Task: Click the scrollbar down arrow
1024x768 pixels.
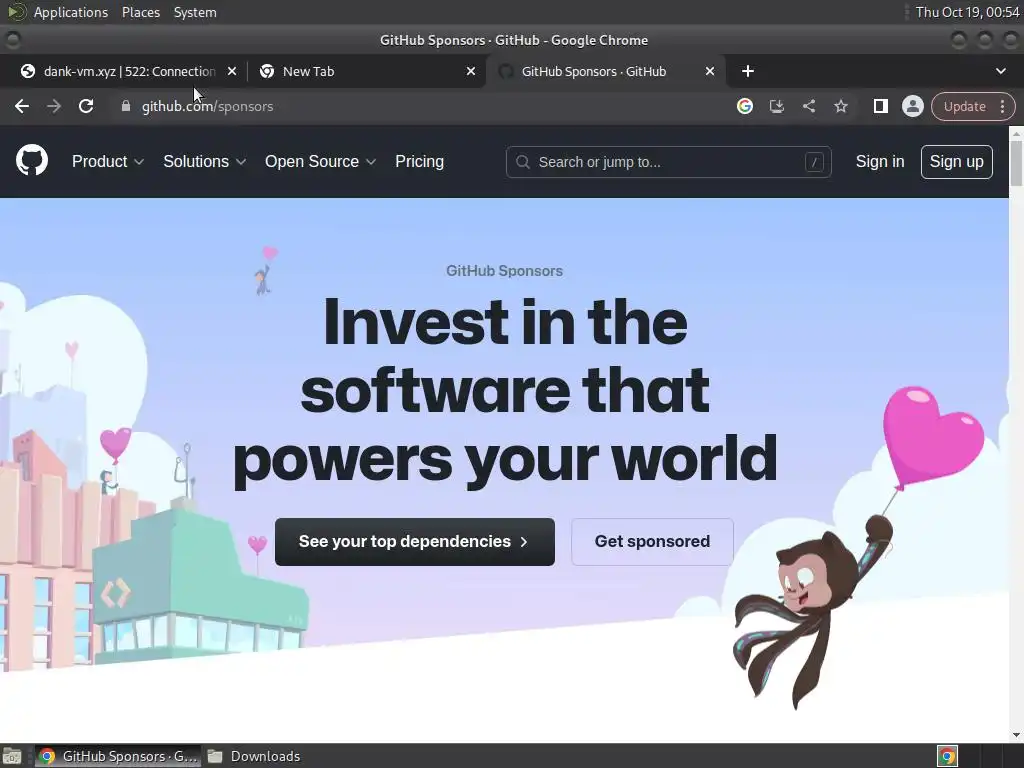Action: click(x=1016, y=735)
